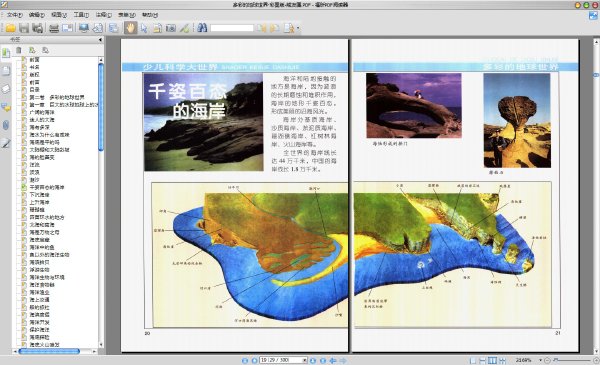The height and width of the screenshot is (365, 600).
Task: Open the Attachments paperclip panel
Action: (6, 125)
